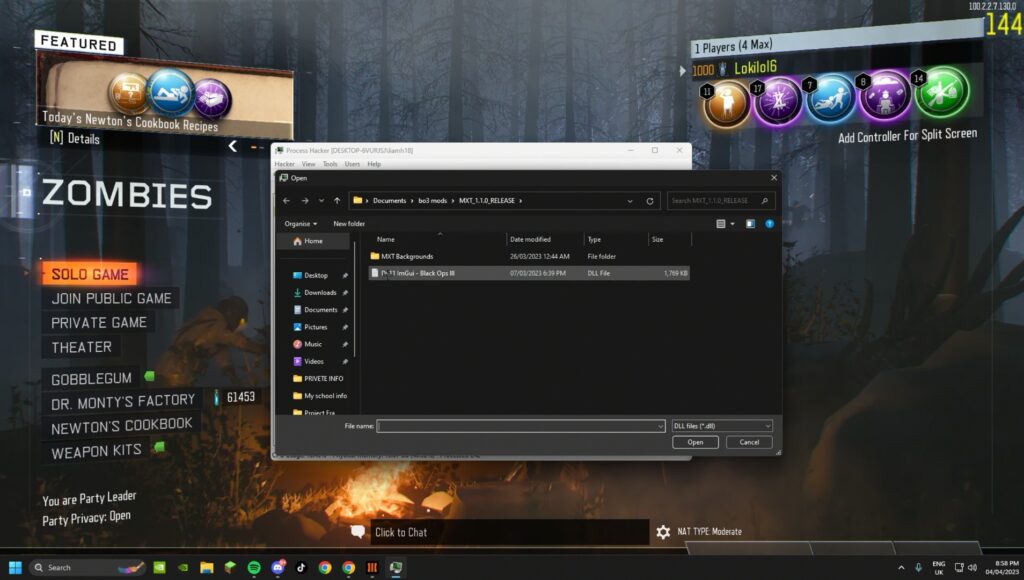Open the Hacker menu in Process Hacker
1024x580 pixels.
coord(285,164)
